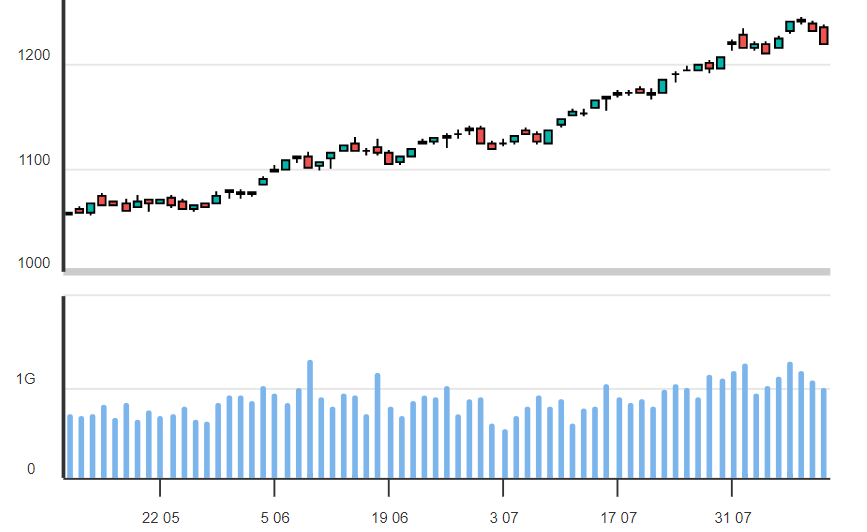The image size is (867, 532).
Task: Click the gray horizontal bar below price chart
Action: [447, 271]
